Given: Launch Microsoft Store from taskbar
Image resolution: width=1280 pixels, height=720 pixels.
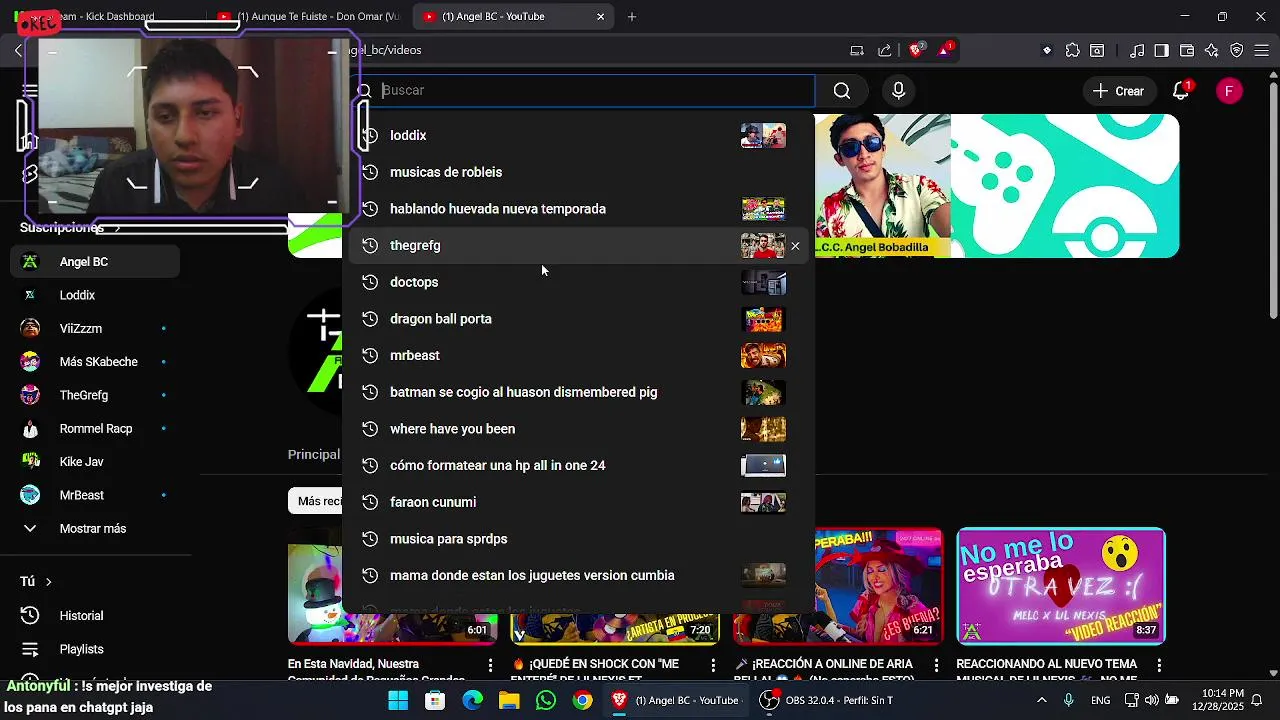Looking at the screenshot, I should pyautogui.click(x=435, y=700).
